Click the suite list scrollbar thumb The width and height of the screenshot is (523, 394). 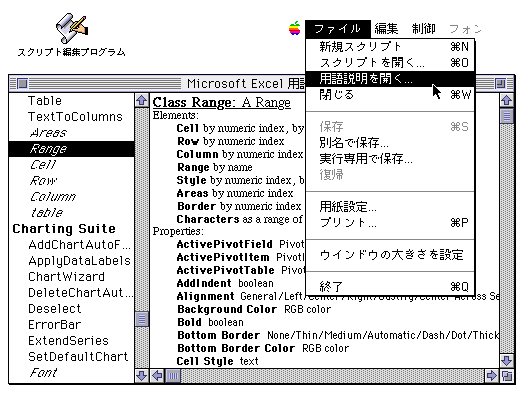coord(142,319)
